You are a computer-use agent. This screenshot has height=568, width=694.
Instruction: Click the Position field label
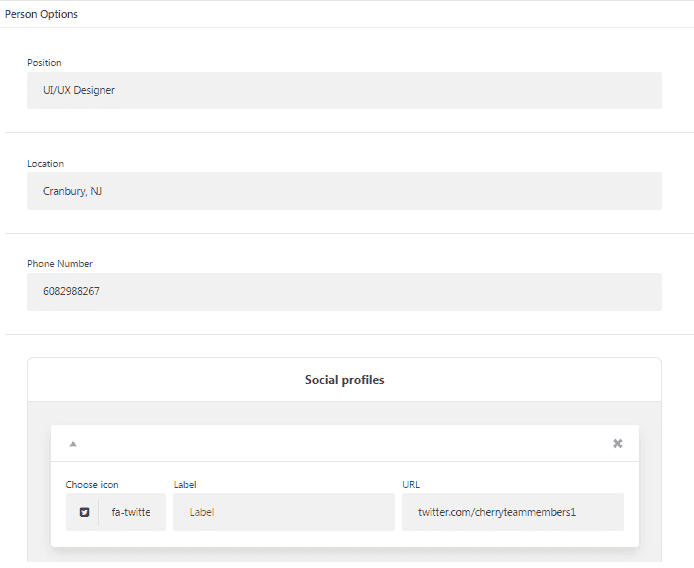click(44, 63)
